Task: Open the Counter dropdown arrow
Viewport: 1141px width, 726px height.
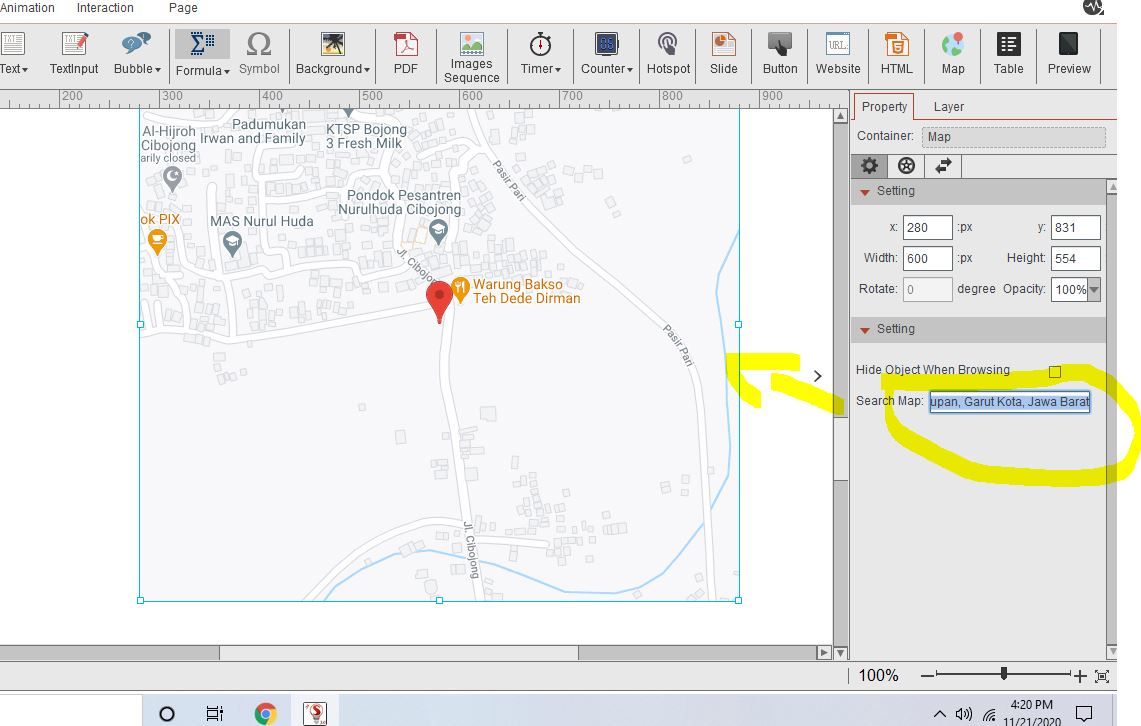Action: click(629, 70)
